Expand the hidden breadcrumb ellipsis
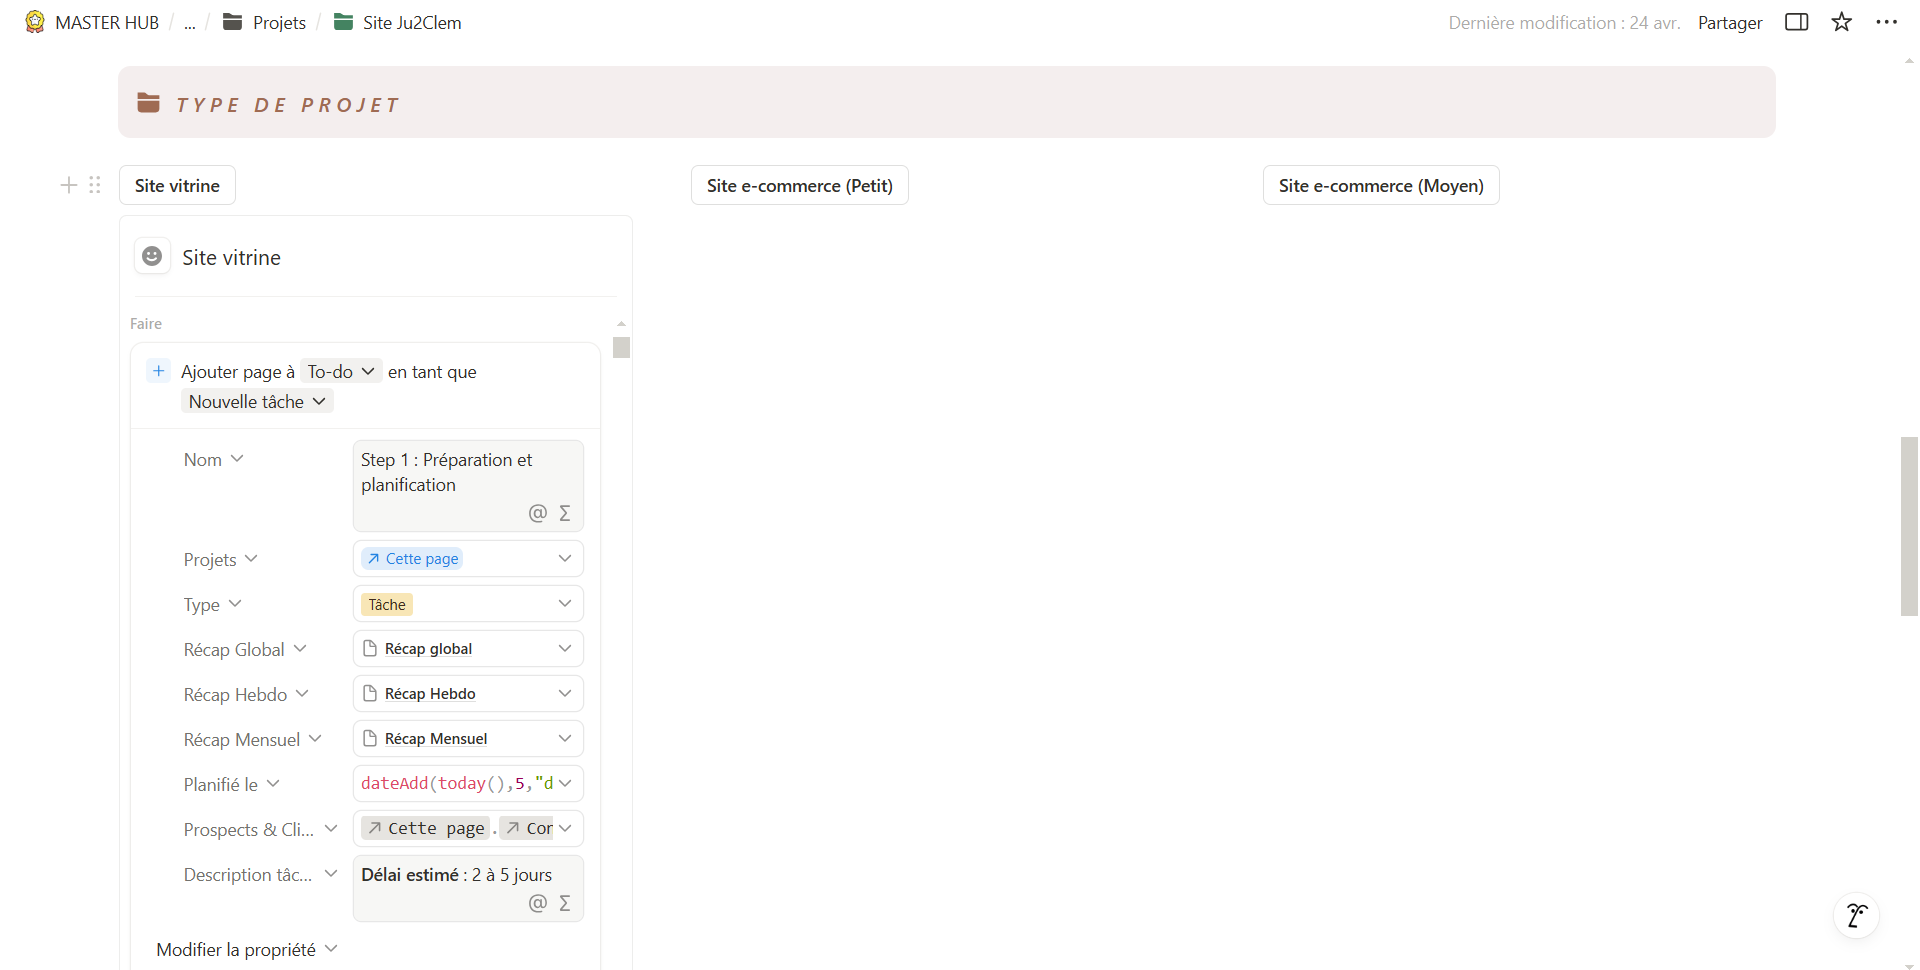Screen dimensions: 1920x970 [190, 22]
